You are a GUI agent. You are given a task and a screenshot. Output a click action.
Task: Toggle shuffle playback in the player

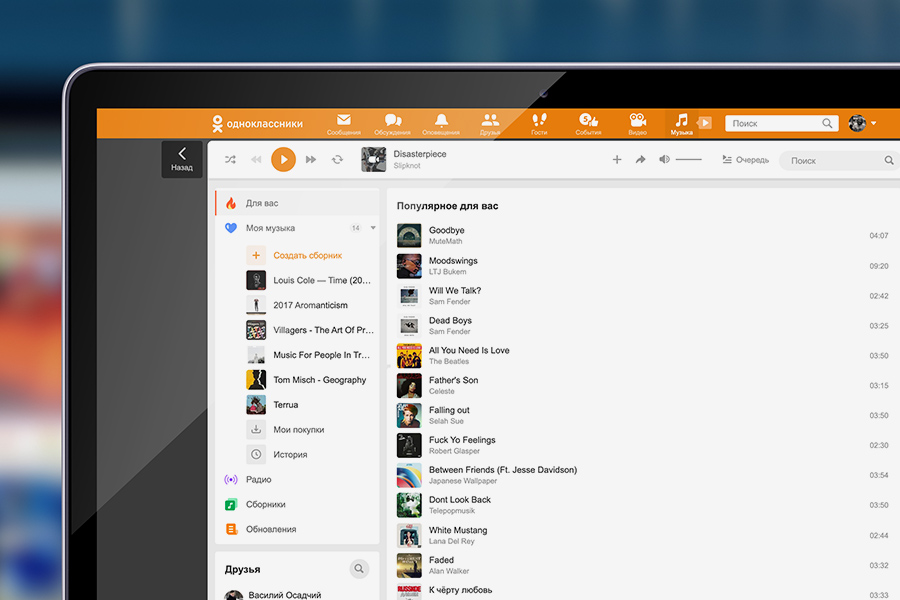click(x=230, y=160)
